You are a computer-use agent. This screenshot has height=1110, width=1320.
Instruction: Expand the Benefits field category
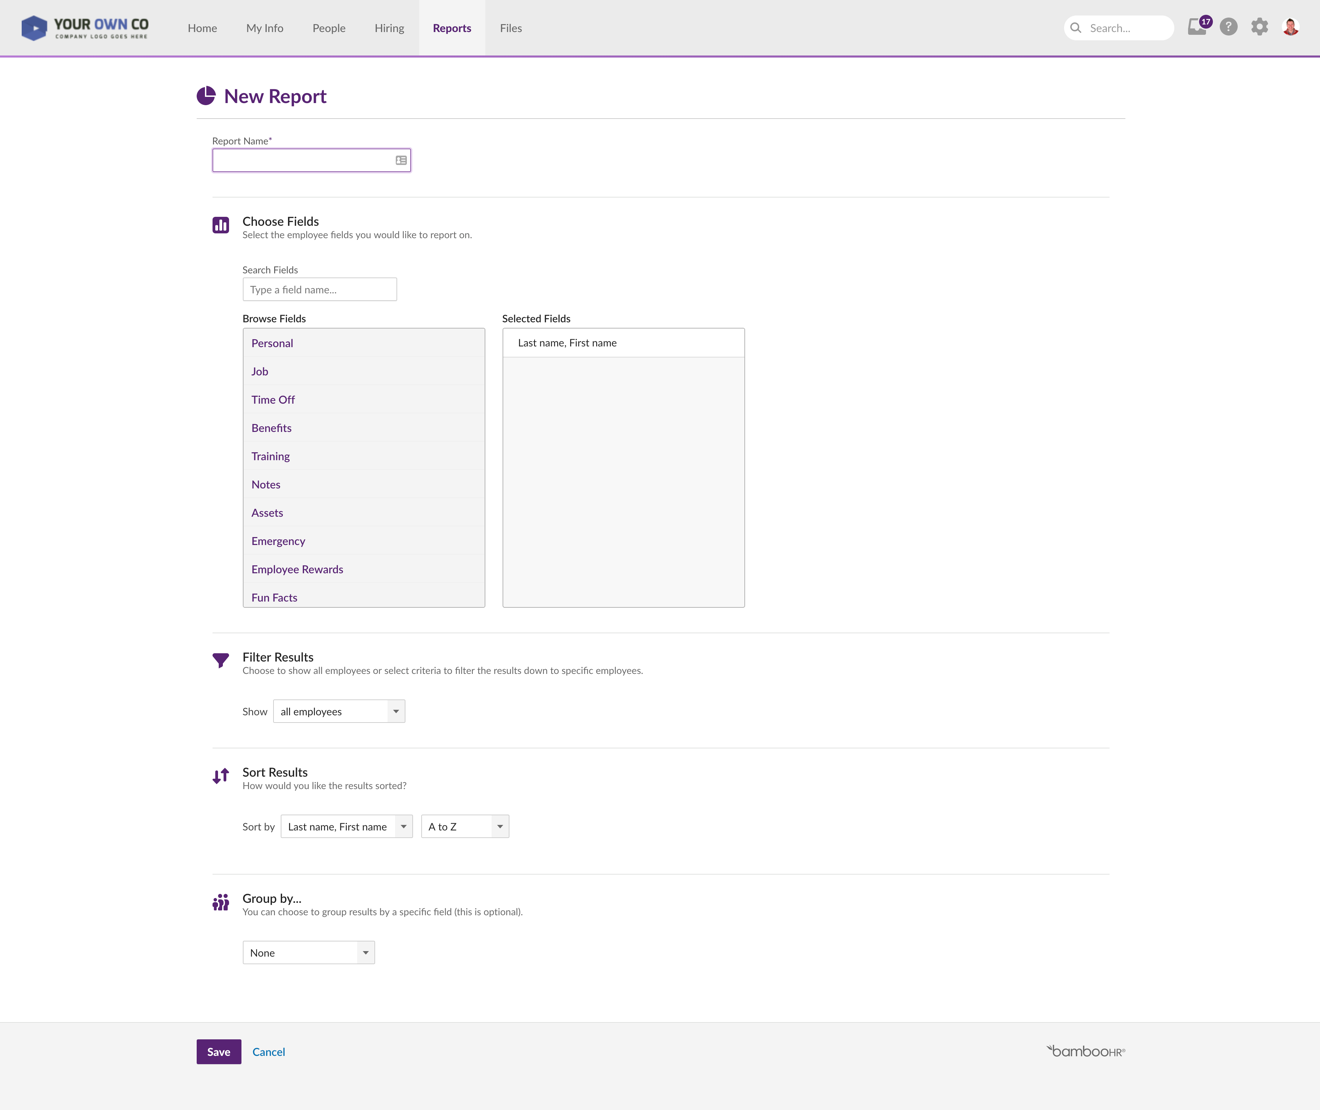tap(364, 428)
